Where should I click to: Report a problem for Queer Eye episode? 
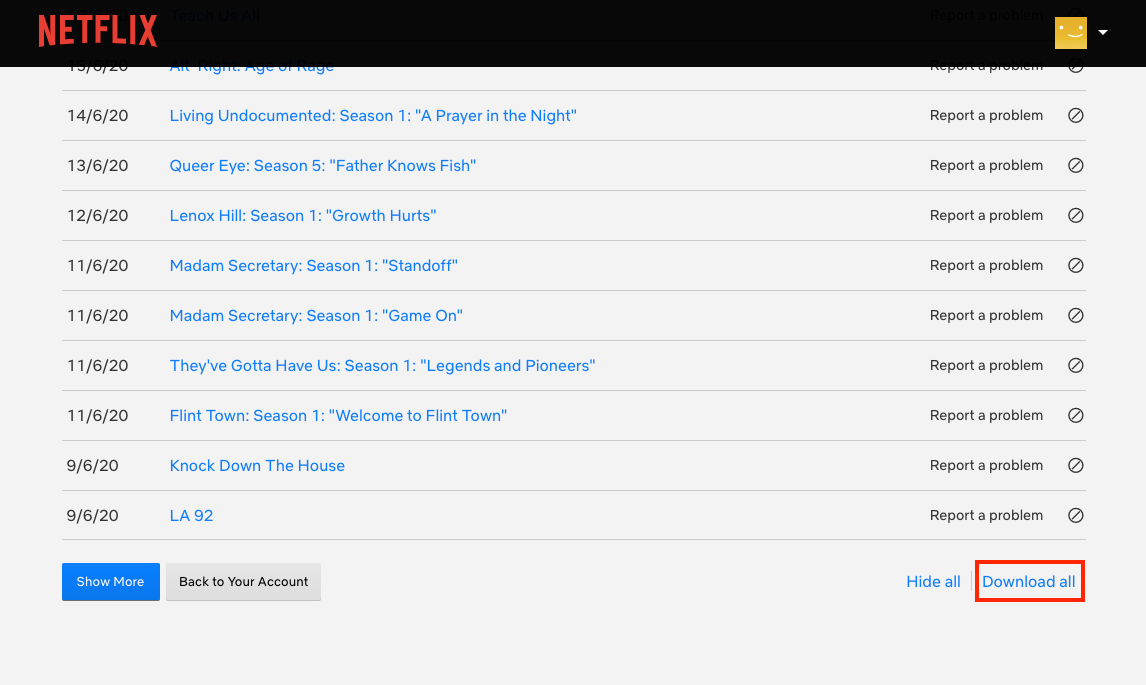986,165
